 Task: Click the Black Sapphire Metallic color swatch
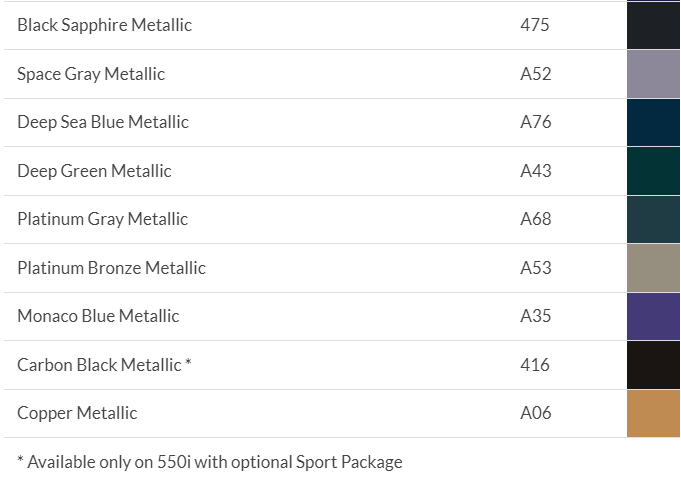[653, 25]
